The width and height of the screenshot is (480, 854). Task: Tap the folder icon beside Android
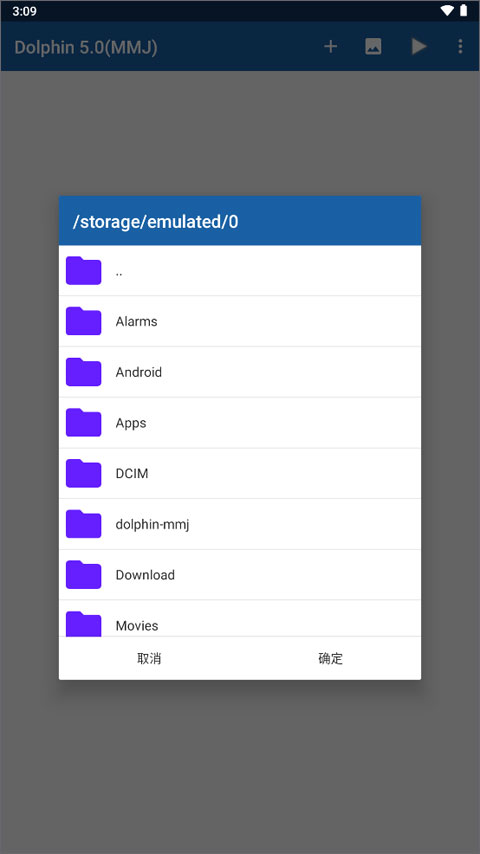[83, 371]
